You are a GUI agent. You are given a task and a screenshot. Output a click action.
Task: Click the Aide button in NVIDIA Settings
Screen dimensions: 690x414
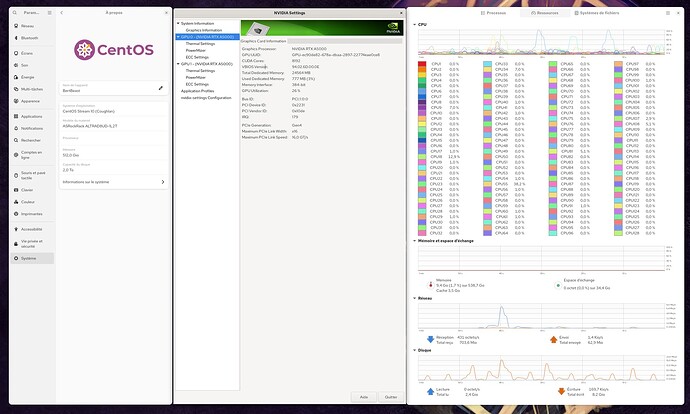(364, 397)
